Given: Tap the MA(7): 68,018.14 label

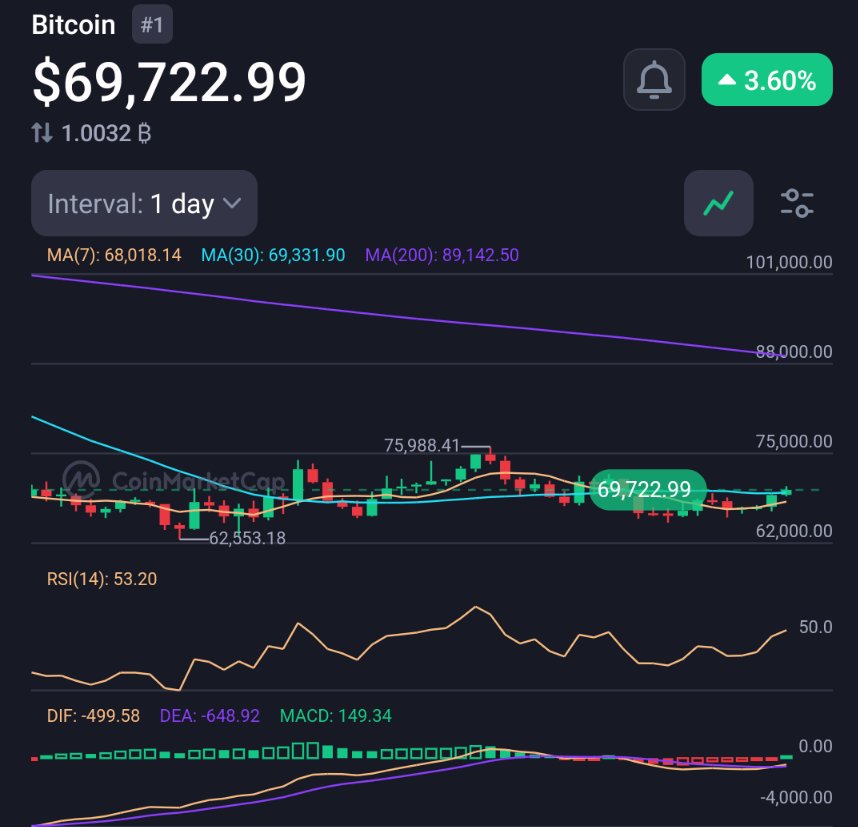Looking at the screenshot, I should tap(114, 255).
